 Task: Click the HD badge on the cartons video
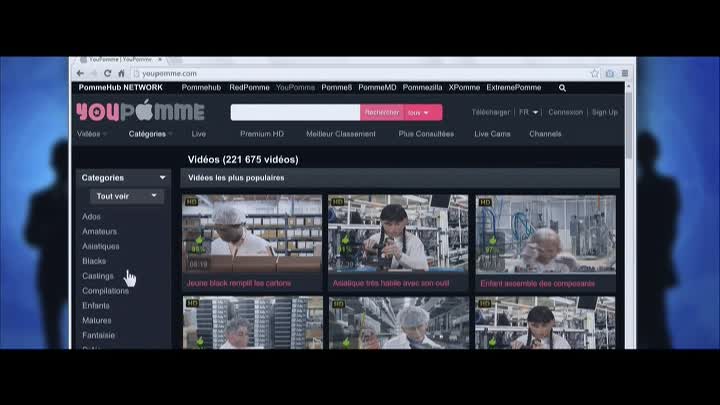191,202
